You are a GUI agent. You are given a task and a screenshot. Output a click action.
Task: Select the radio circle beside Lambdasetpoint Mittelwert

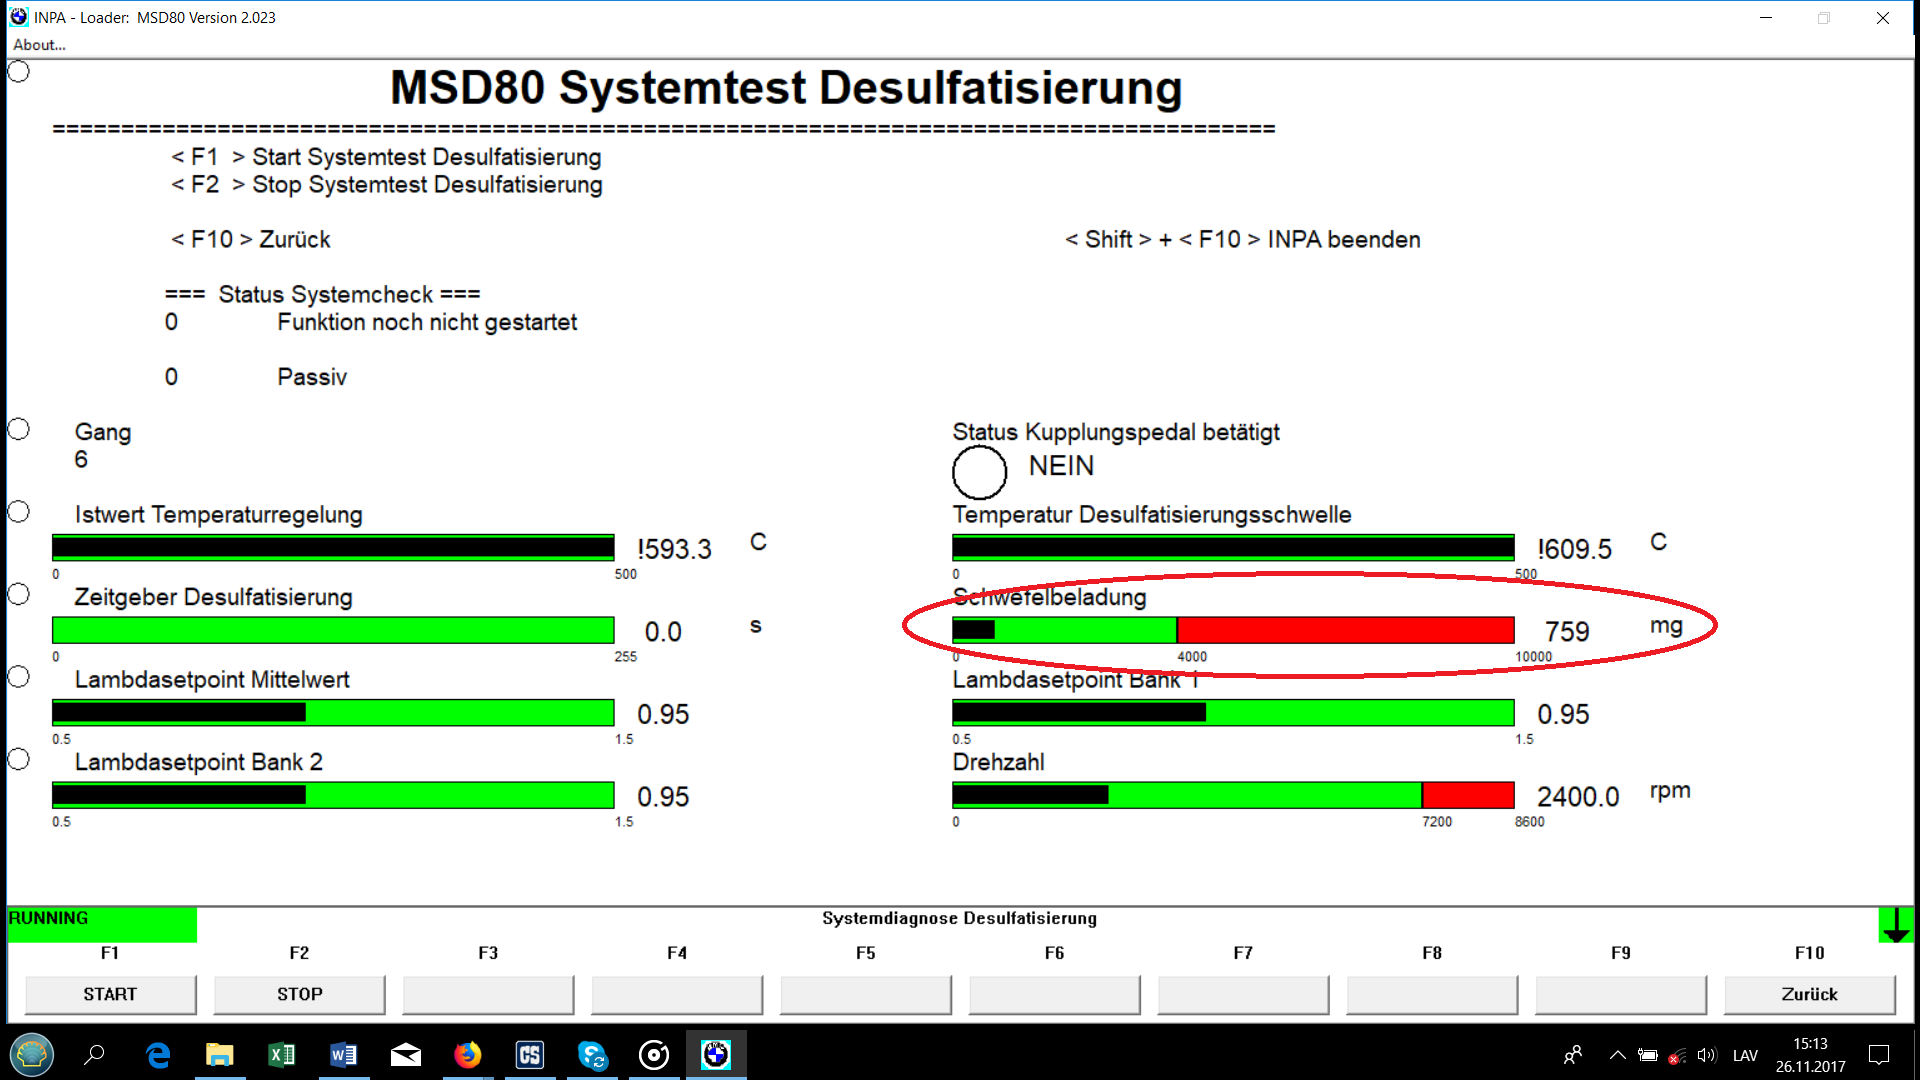point(18,677)
